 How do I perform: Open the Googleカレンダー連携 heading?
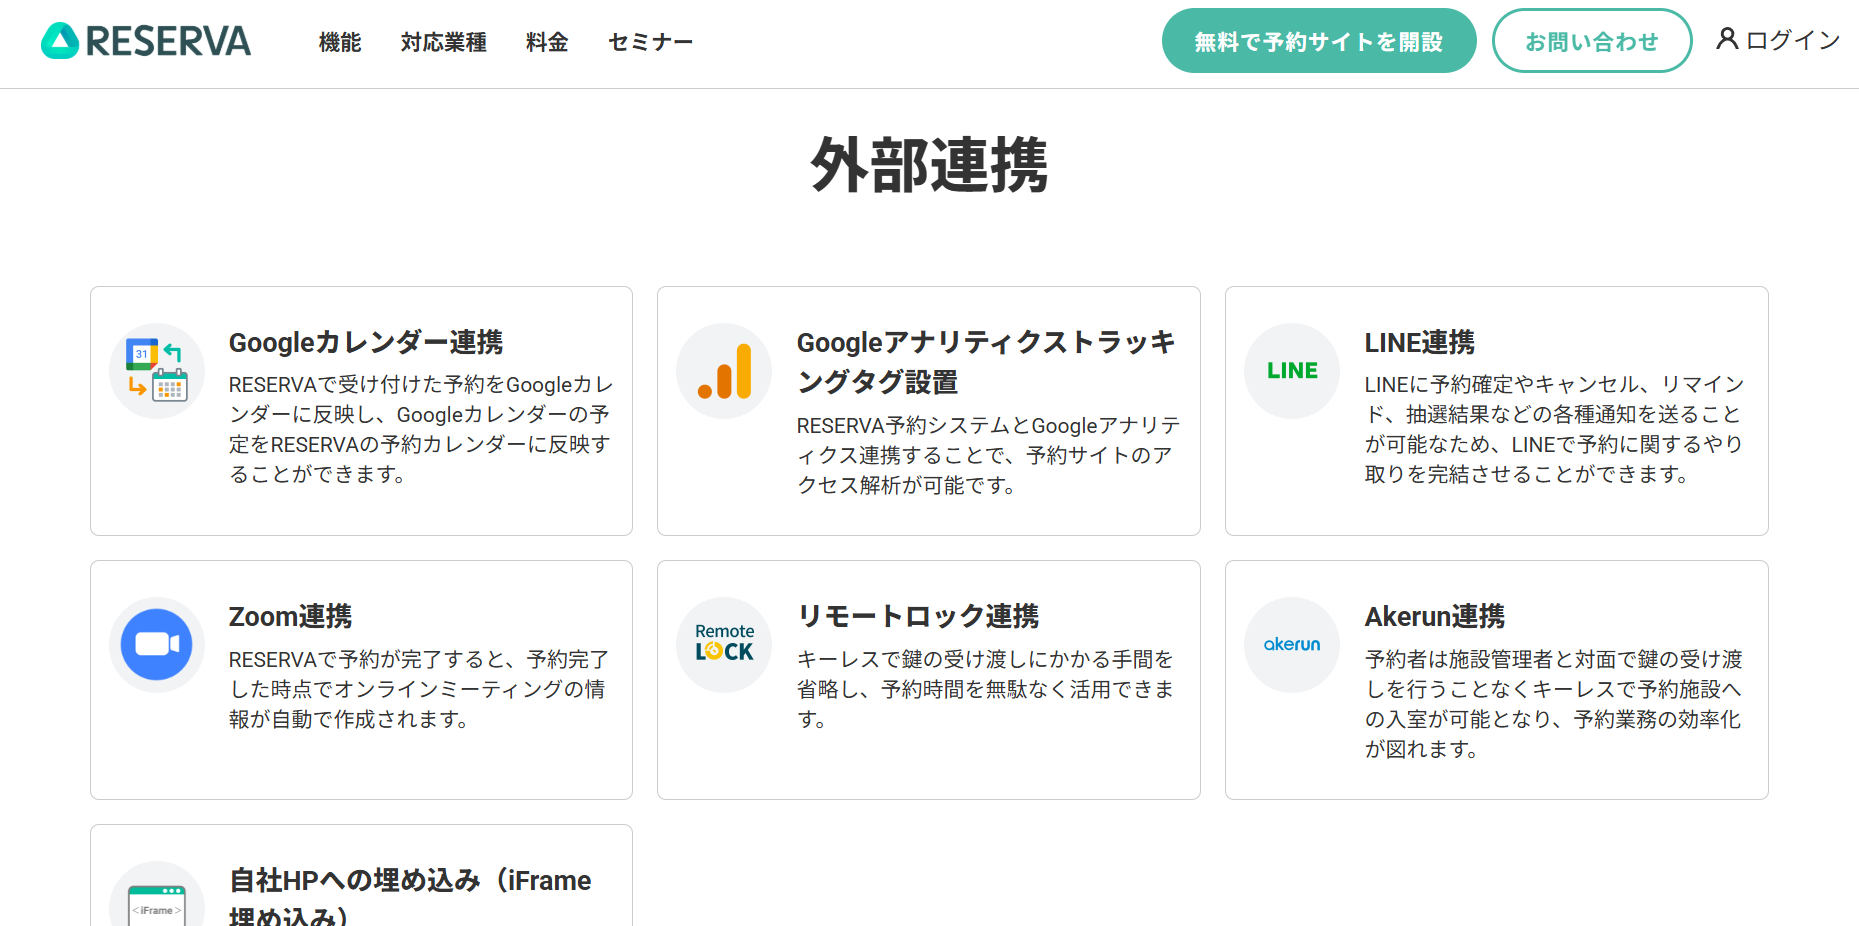click(x=366, y=342)
